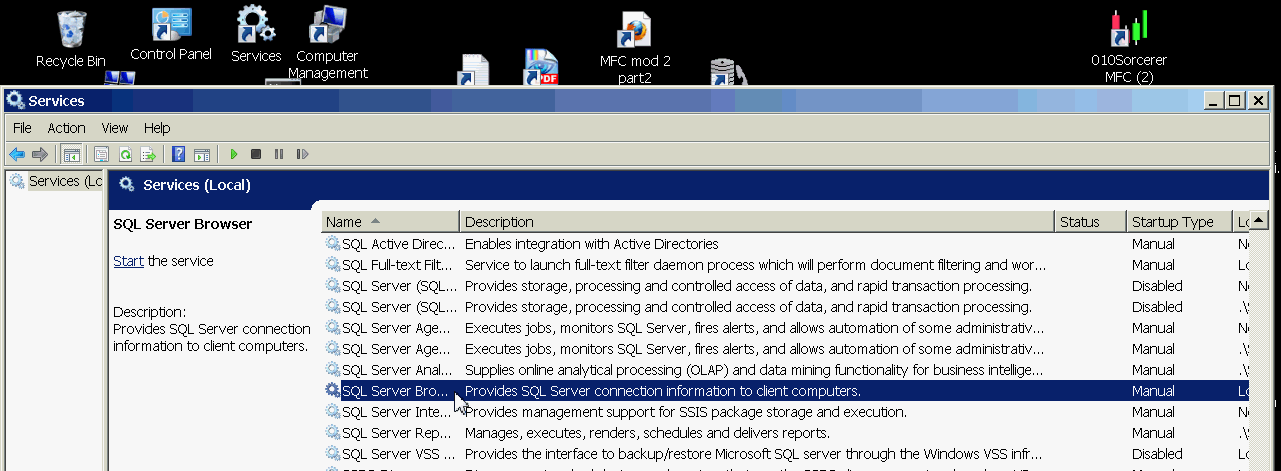
Task: Select the SQL Server Reporting service row
Action: point(787,433)
